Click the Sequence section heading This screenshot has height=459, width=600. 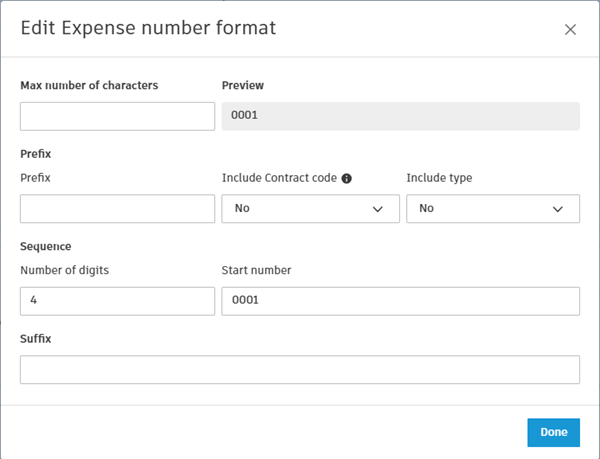45,246
